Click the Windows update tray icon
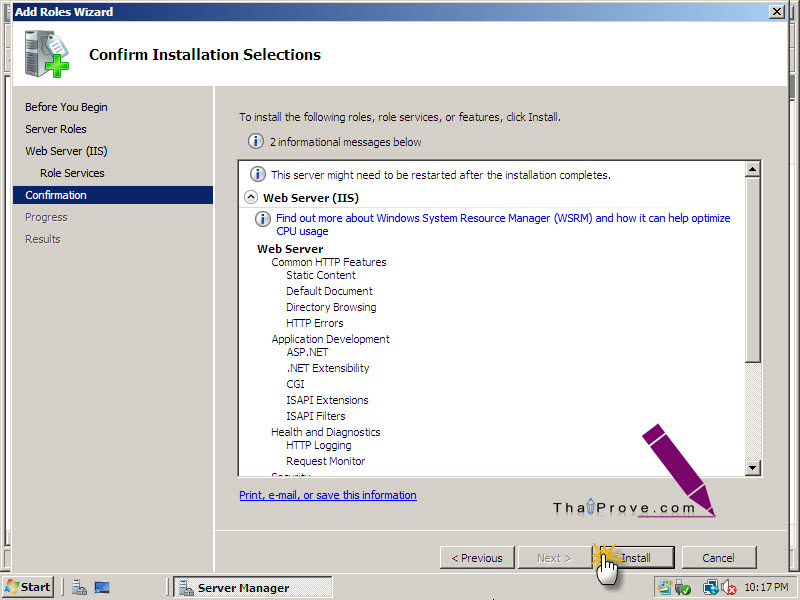Viewport: 800px width, 600px height. click(x=665, y=587)
